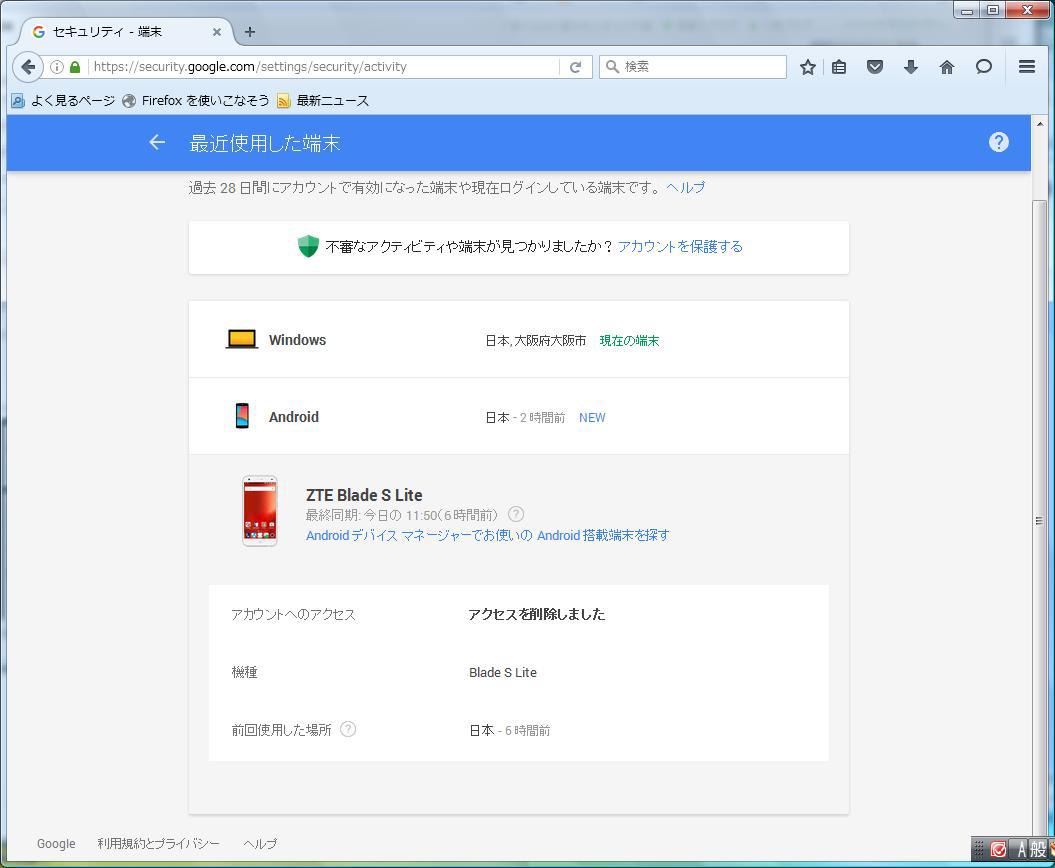Click help icon beside 前回使用した場所

tap(348, 729)
